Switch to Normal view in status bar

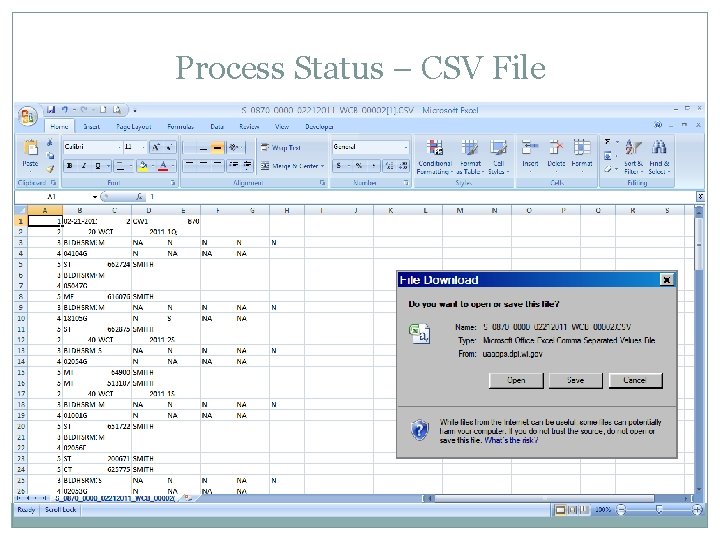coord(560,510)
